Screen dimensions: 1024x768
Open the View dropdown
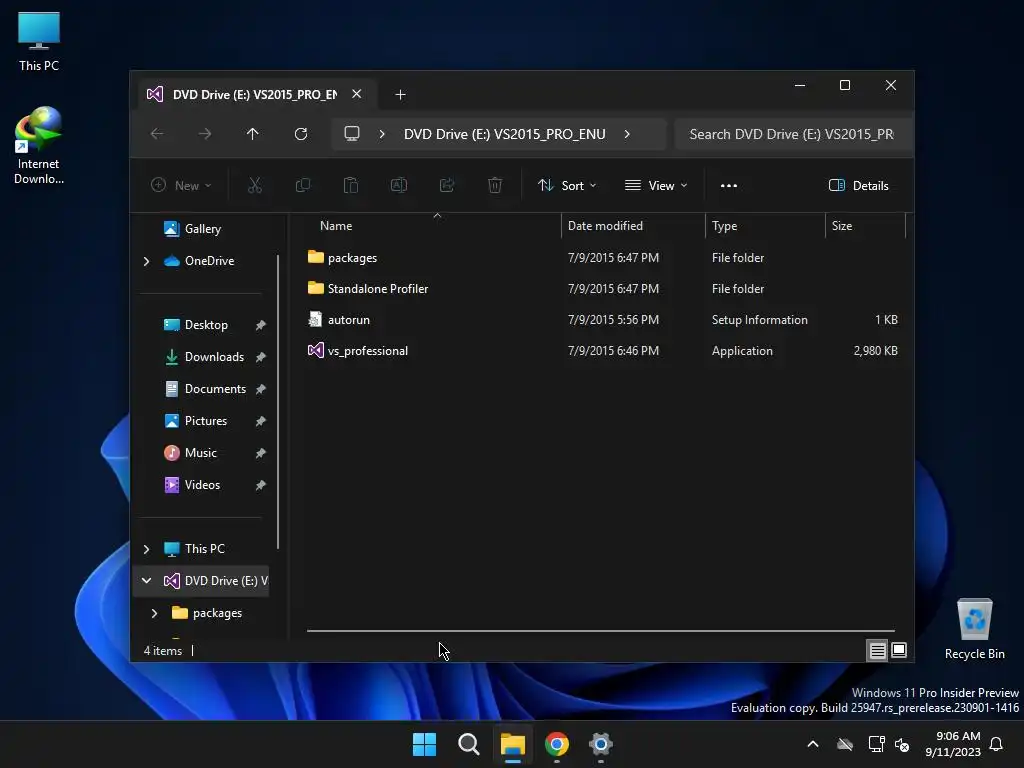click(656, 185)
